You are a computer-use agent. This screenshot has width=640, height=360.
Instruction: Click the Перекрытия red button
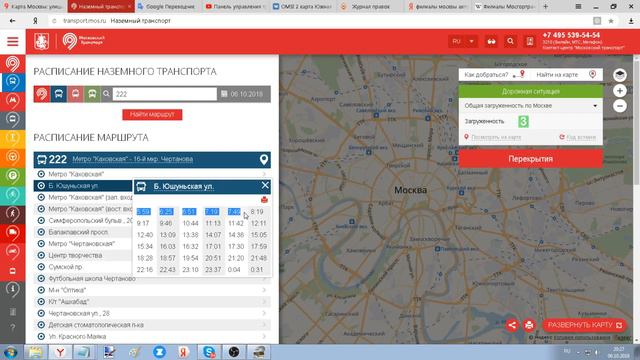(x=530, y=159)
